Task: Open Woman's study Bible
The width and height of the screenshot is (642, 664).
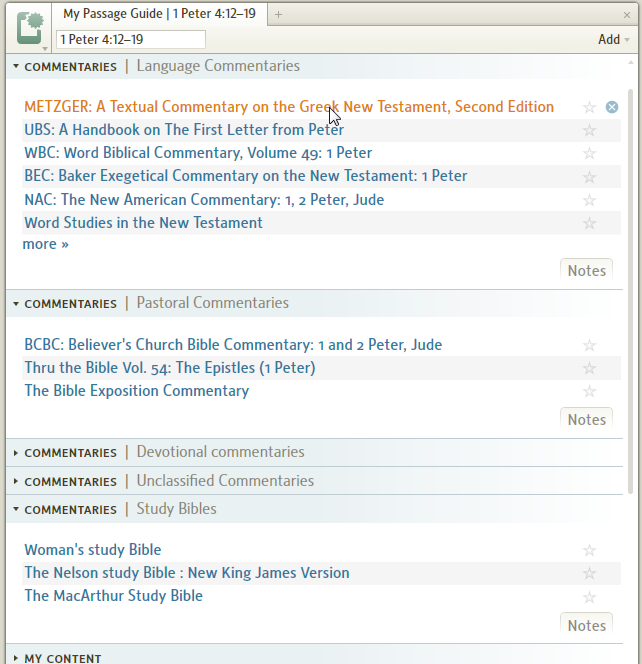Action: click(x=93, y=550)
